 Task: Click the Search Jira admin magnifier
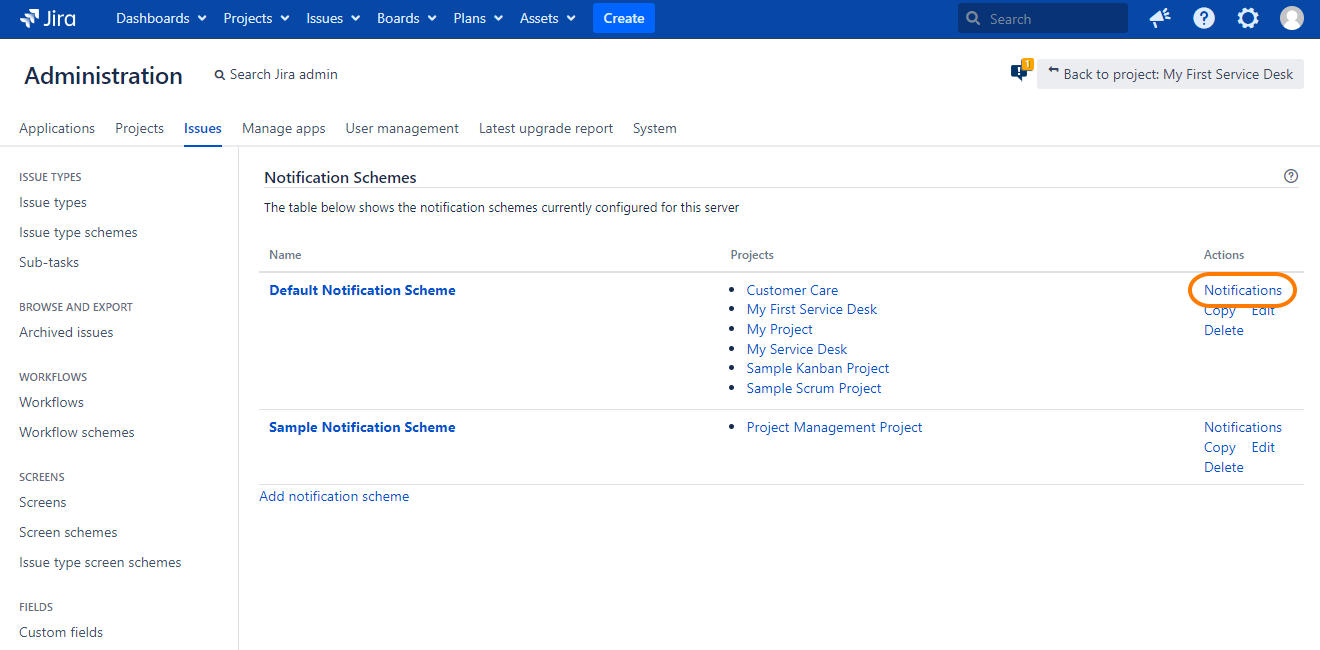[220, 75]
